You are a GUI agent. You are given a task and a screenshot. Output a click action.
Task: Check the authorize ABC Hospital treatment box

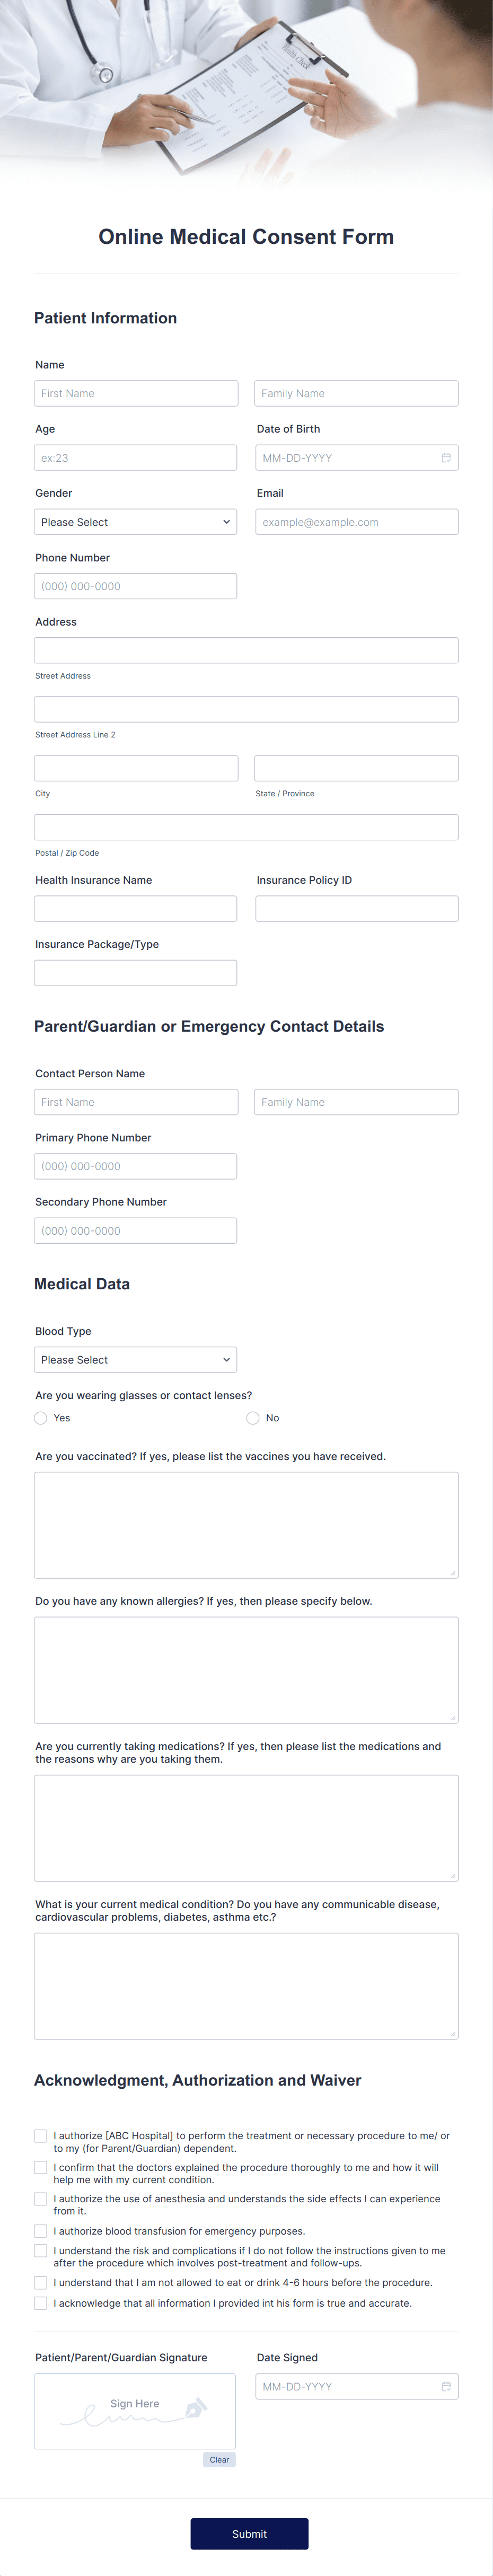41,2136
